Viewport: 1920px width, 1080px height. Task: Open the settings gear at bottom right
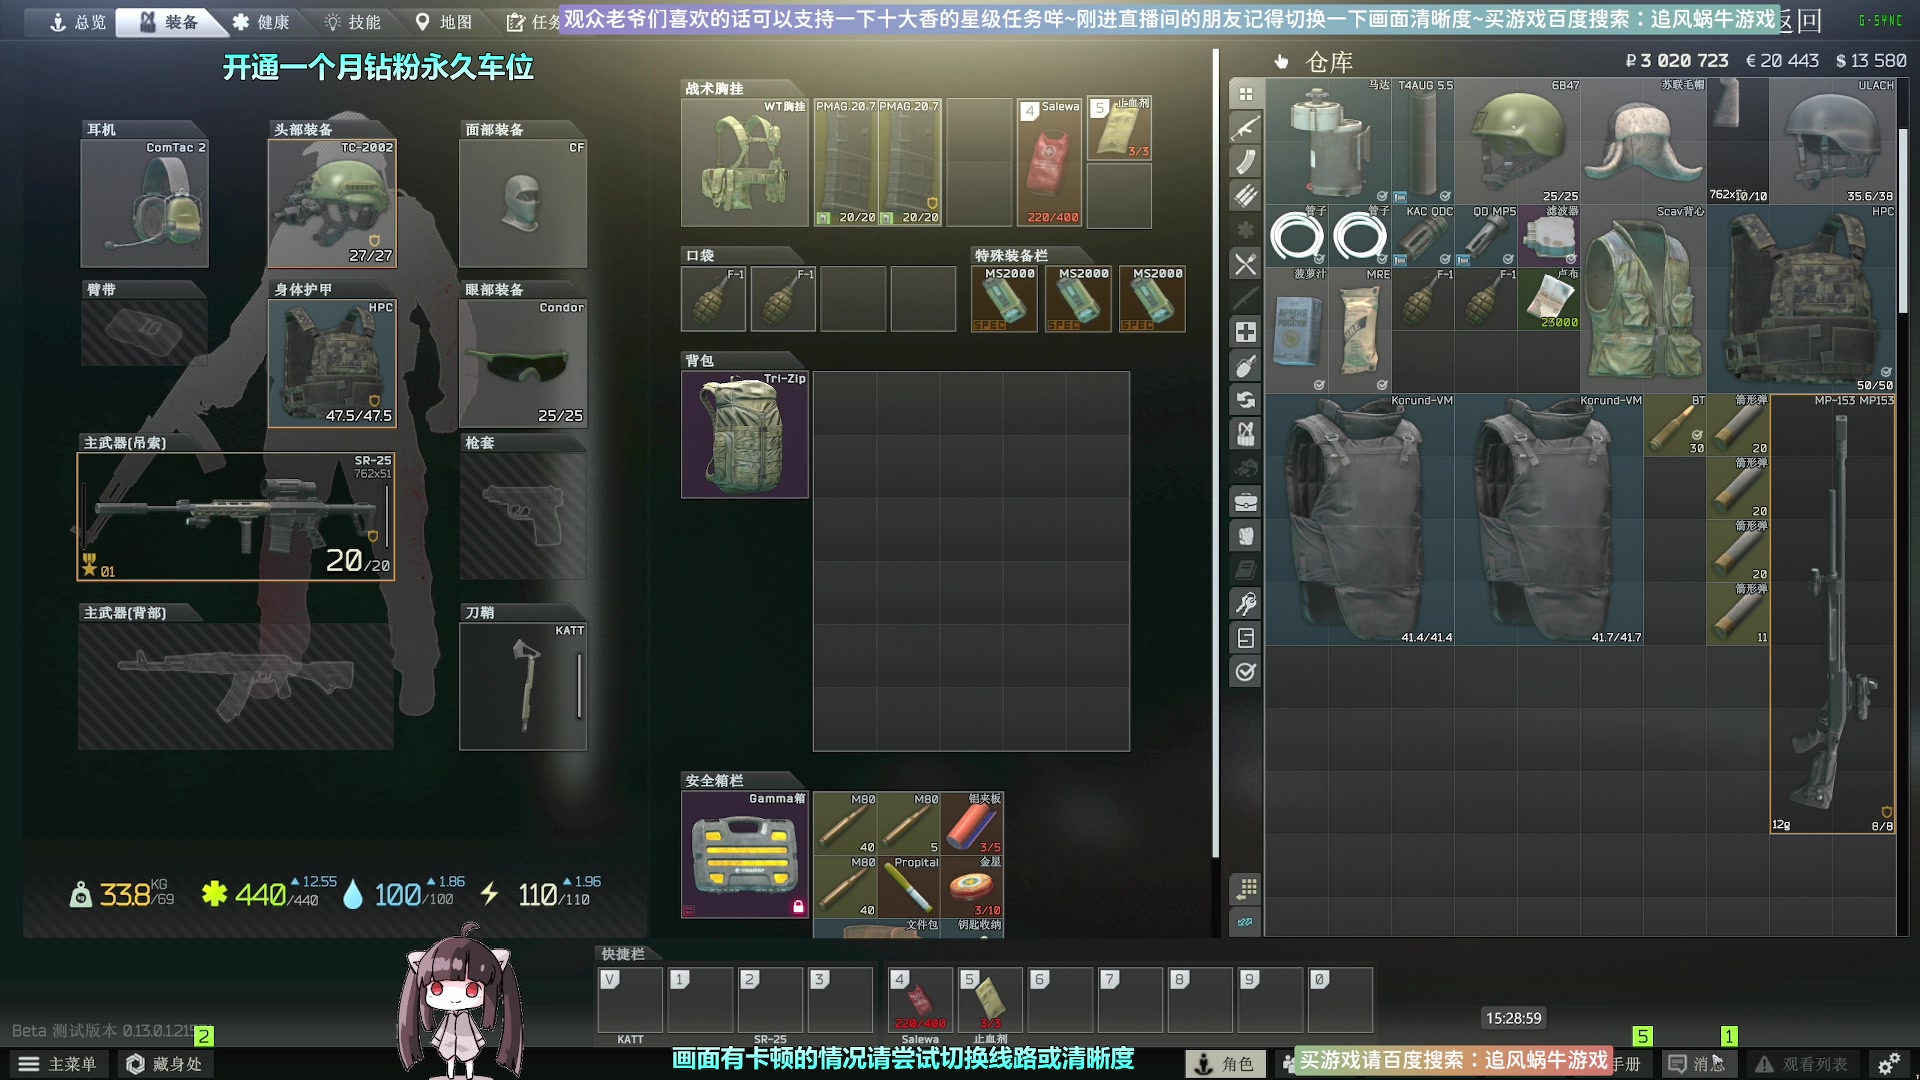1888,1064
